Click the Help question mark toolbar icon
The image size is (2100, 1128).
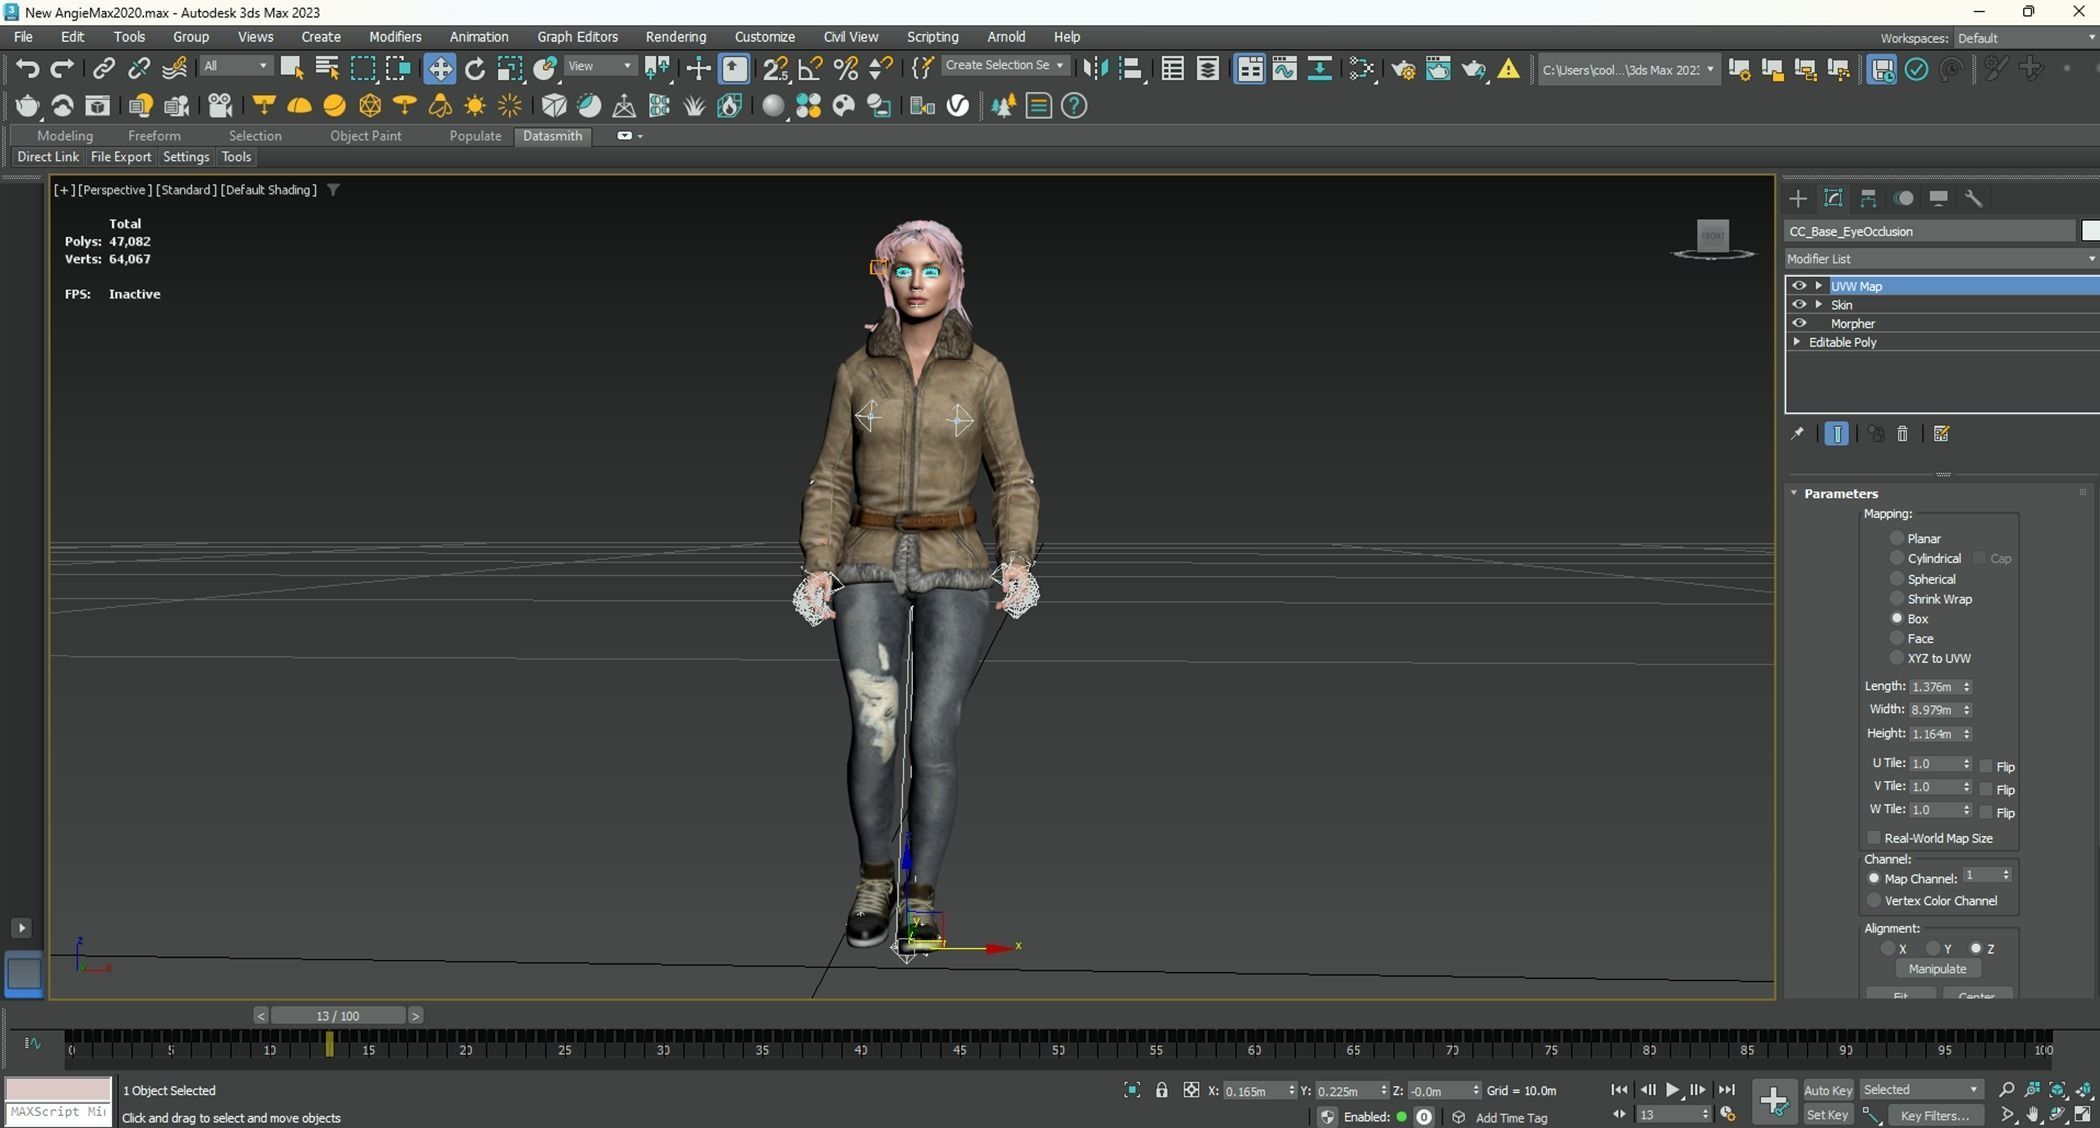1074,105
